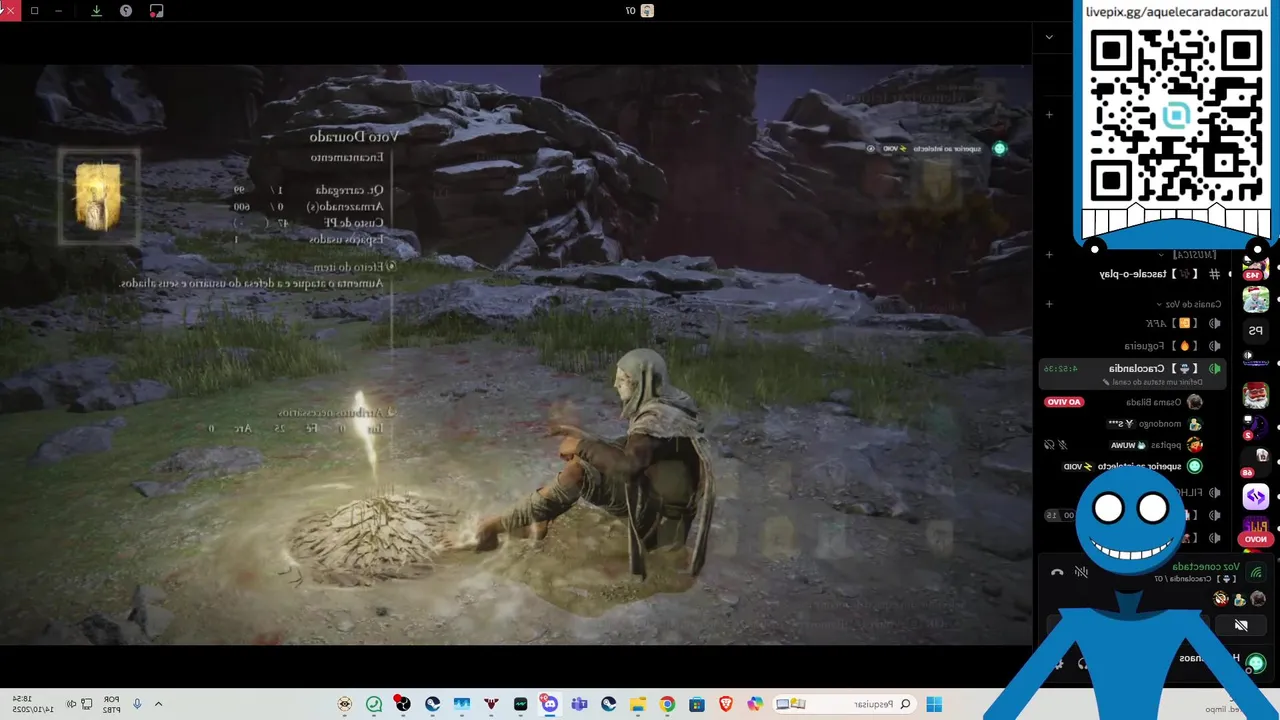
Task: Click the round gray icon in title bar
Action: 126,10
